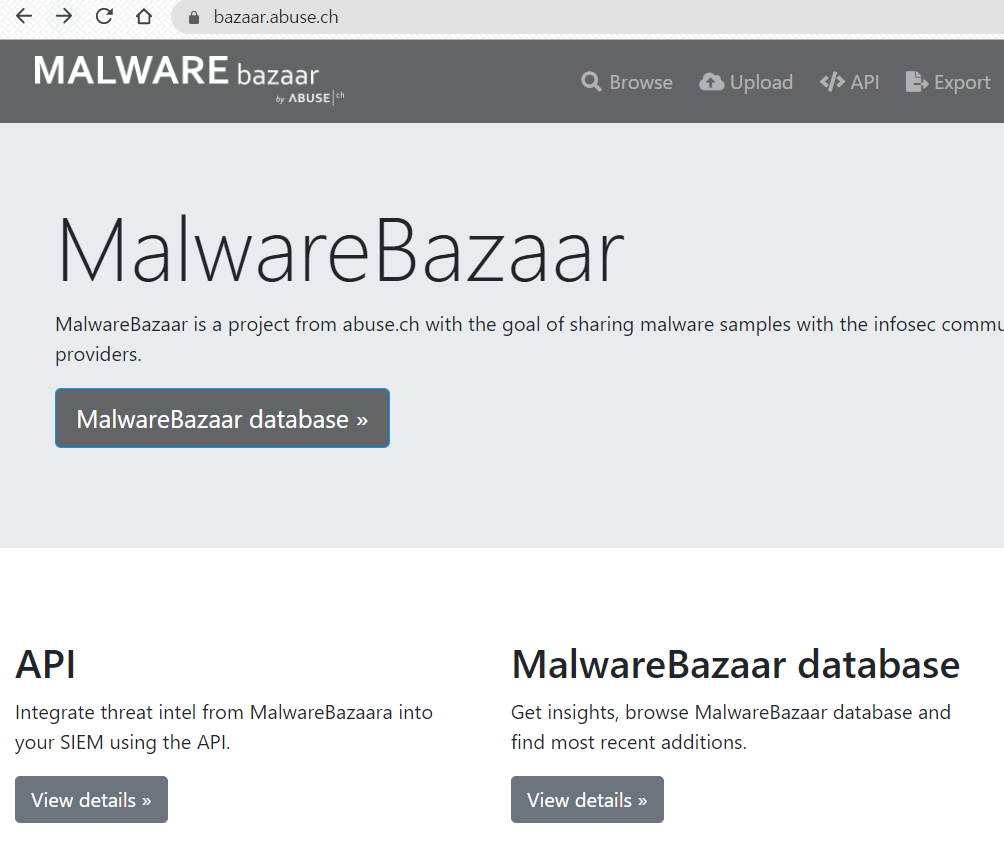Screen dimensions: 1004x841
Task: Click the padlock site security icon
Action: [194, 17]
